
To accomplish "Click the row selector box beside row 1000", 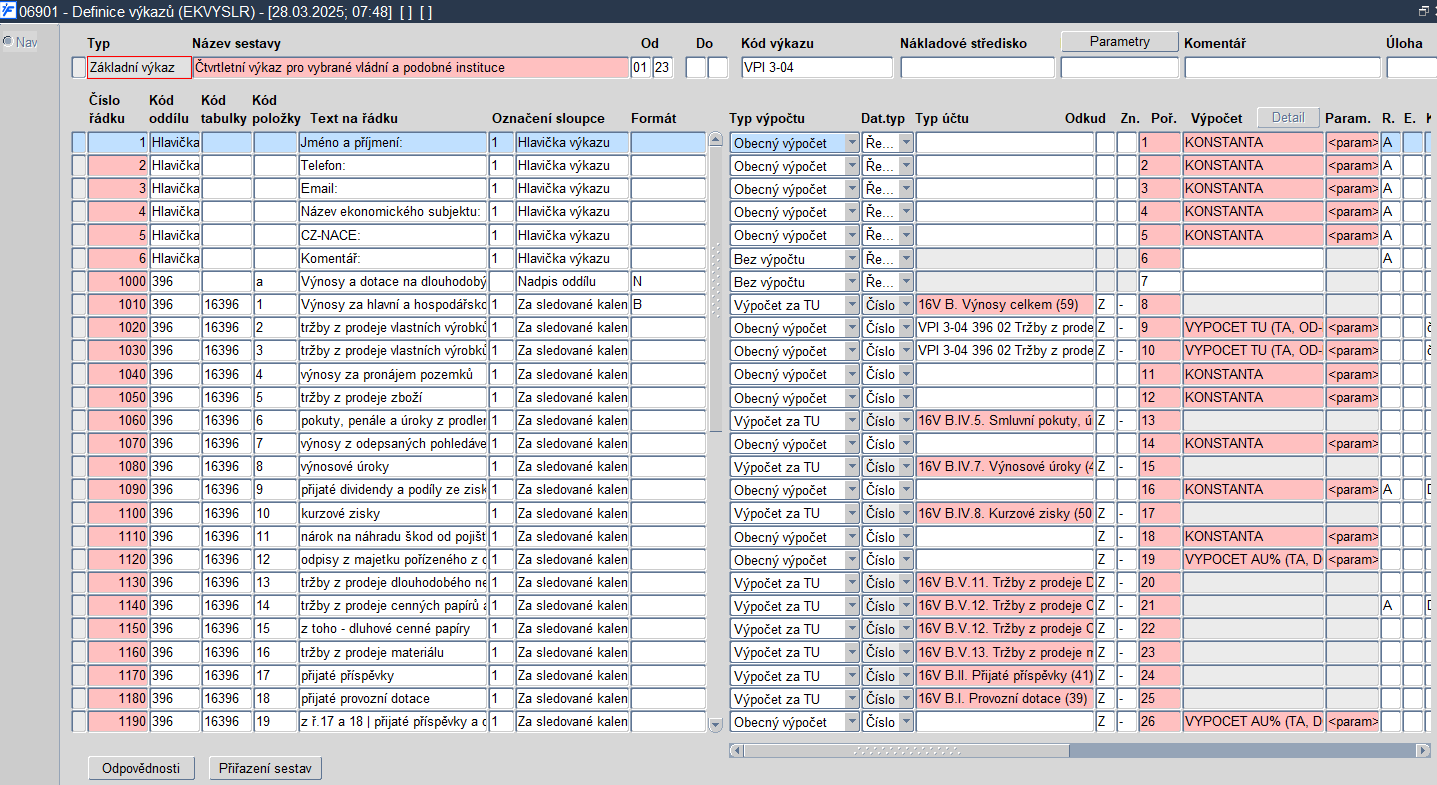I will (79, 282).
